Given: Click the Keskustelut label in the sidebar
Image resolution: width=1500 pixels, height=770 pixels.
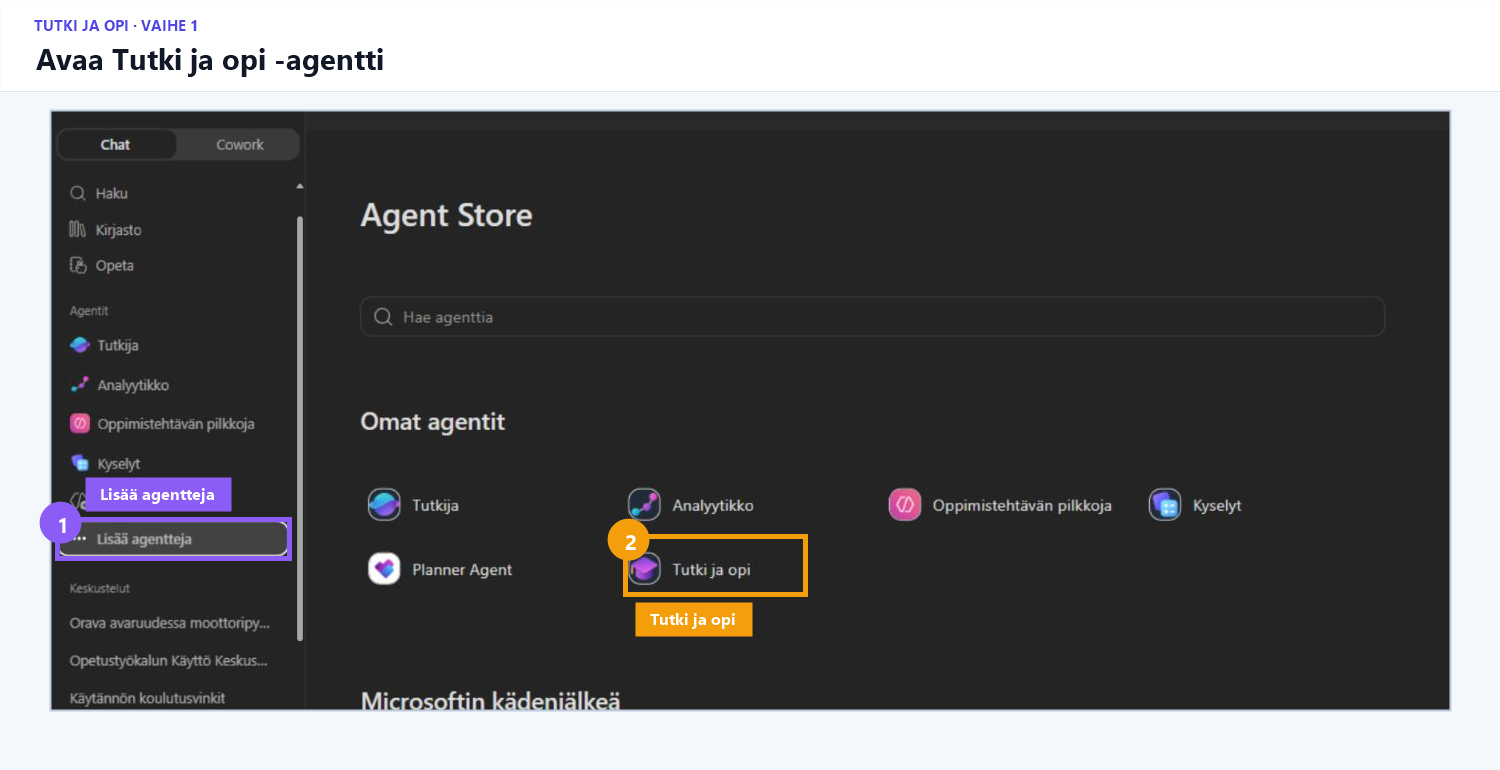Looking at the screenshot, I should 100,588.
